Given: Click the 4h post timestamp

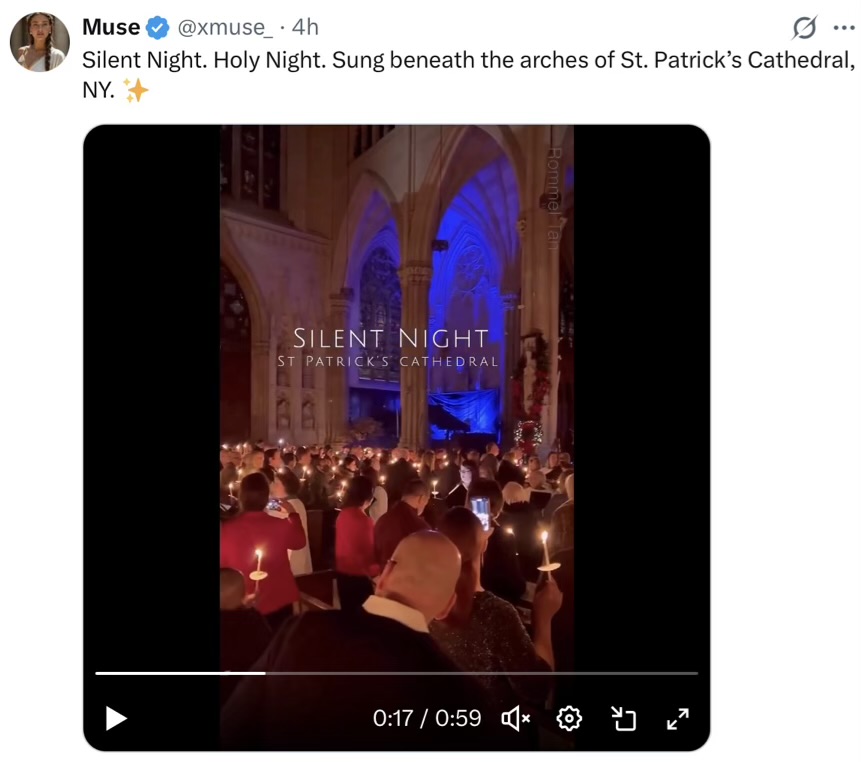Looking at the screenshot, I should click(x=304, y=27).
